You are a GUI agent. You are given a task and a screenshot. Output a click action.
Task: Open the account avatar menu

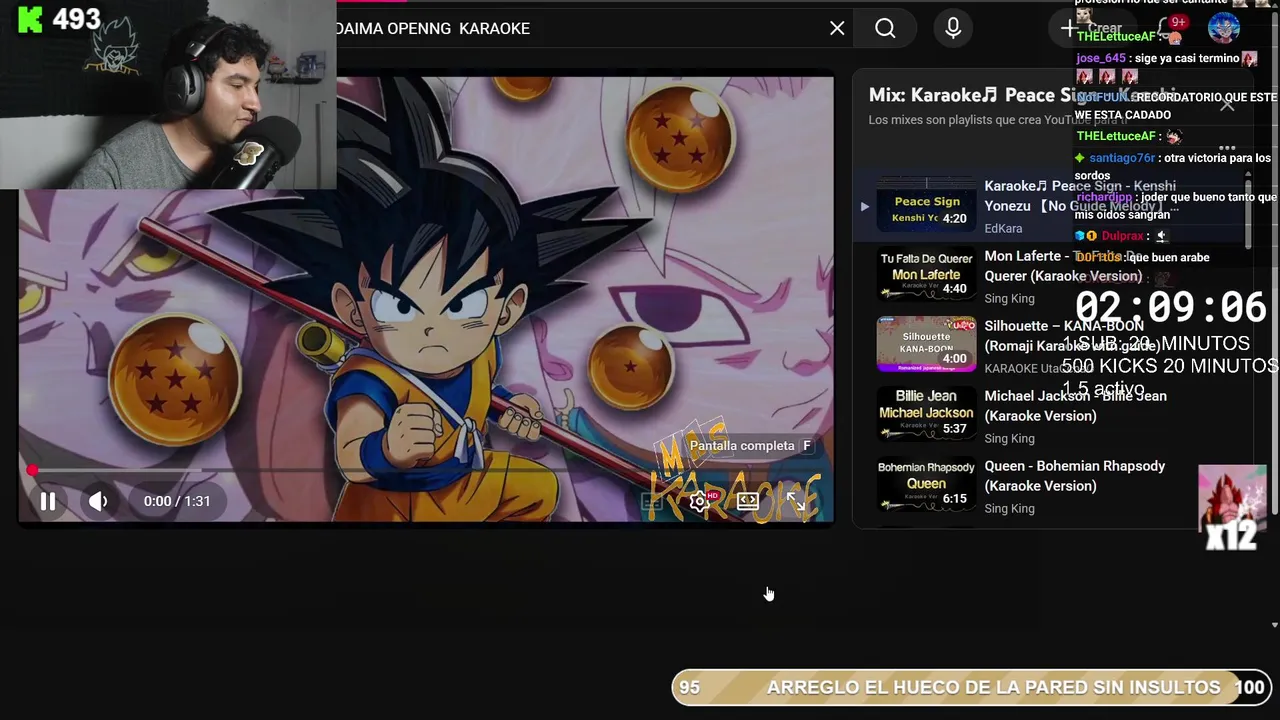(x=1224, y=28)
